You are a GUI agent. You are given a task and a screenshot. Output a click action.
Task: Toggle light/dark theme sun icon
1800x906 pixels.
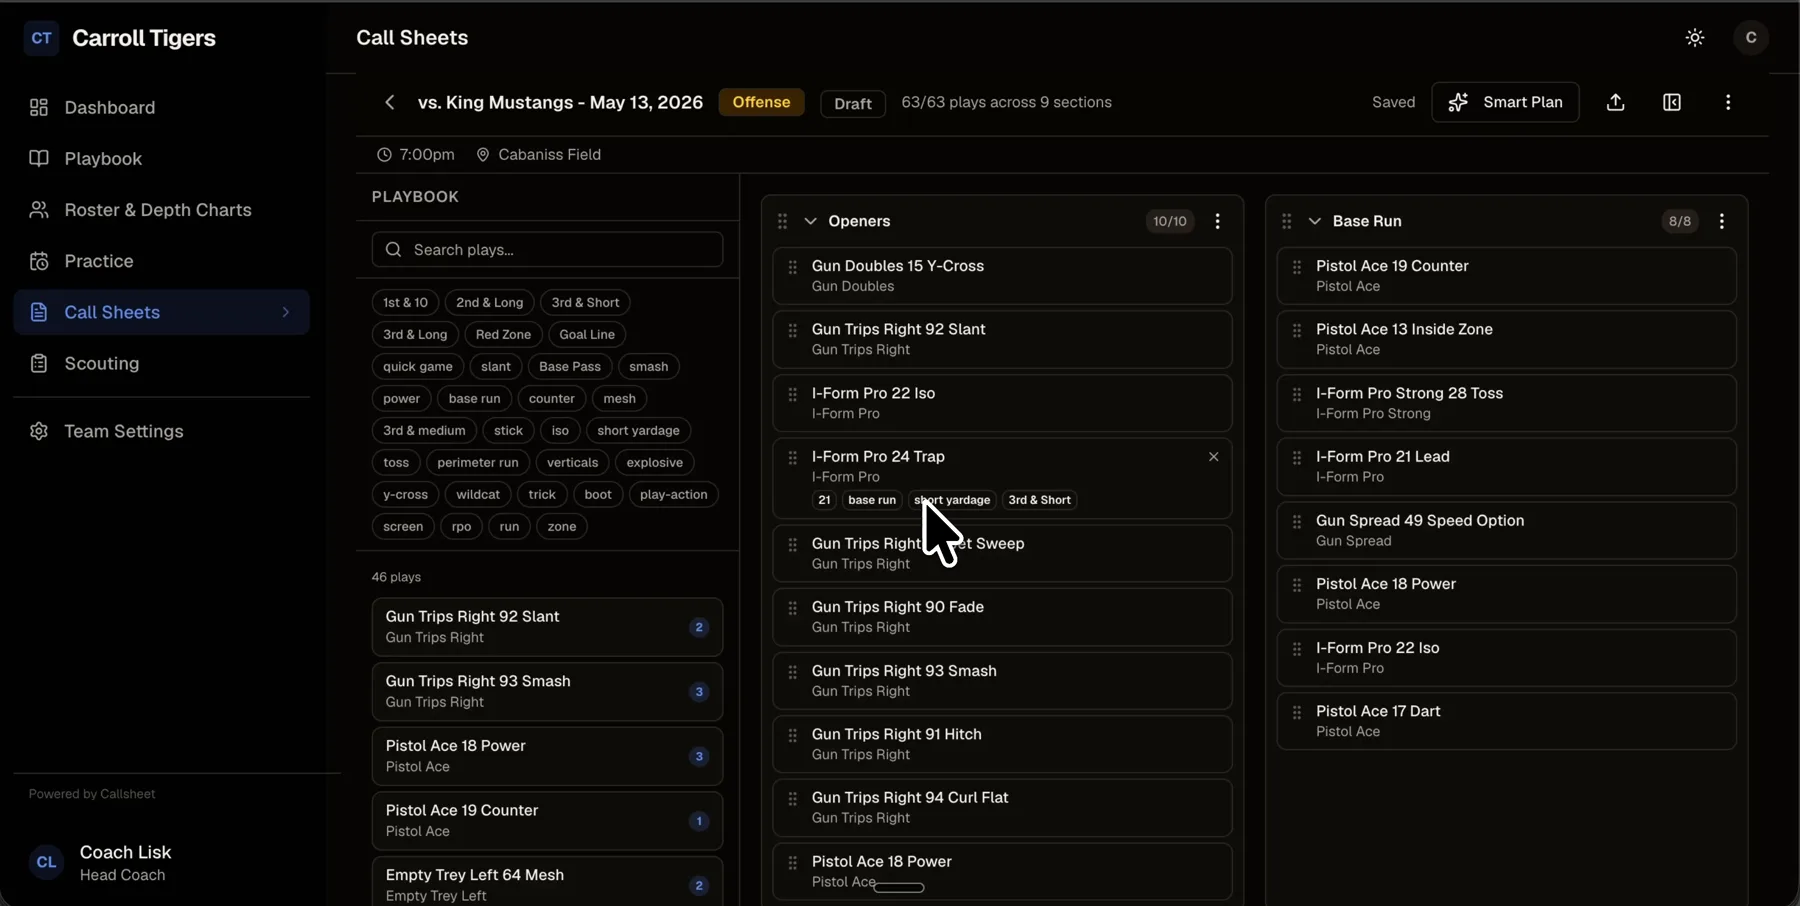pos(1695,38)
